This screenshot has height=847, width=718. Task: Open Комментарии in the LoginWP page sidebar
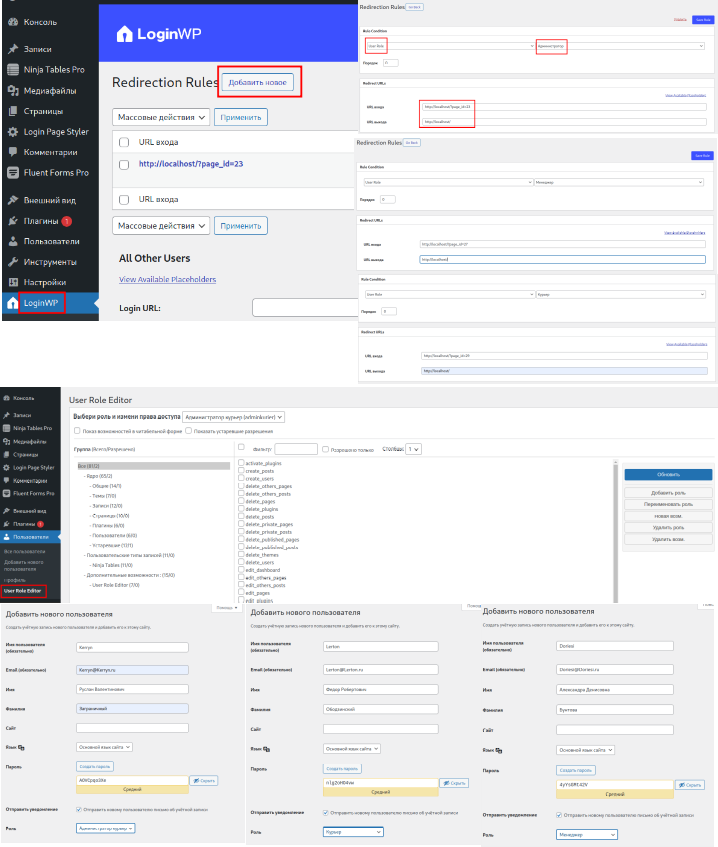(50, 152)
